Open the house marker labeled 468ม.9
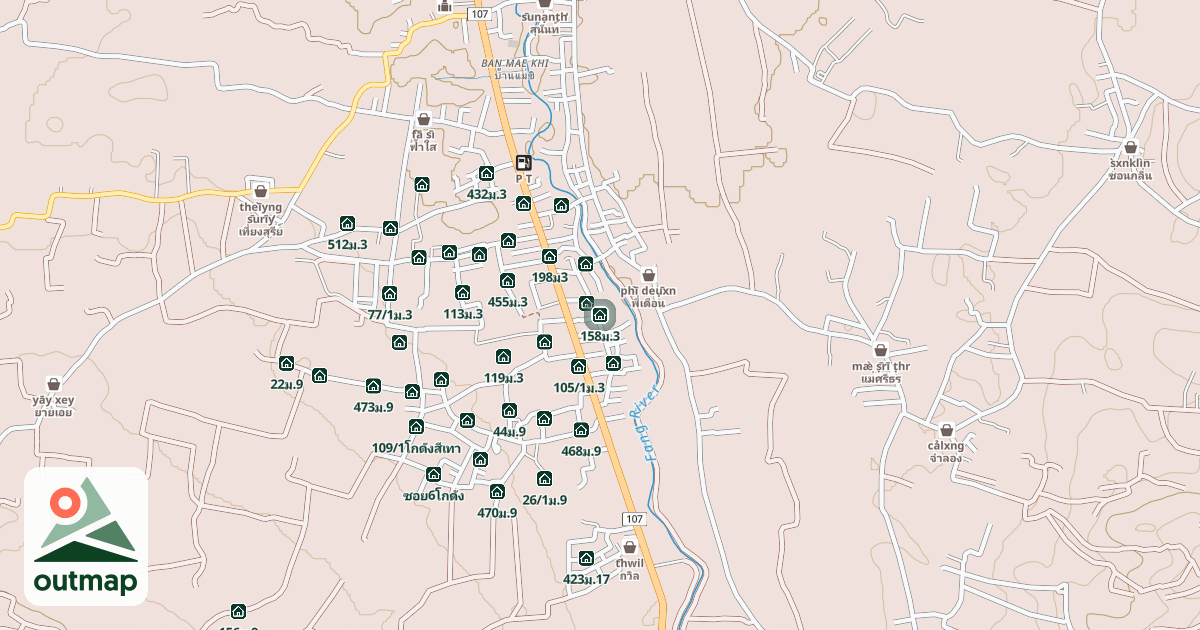Image resolution: width=1200 pixels, height=630 pixels. click(x=581, y=430)
